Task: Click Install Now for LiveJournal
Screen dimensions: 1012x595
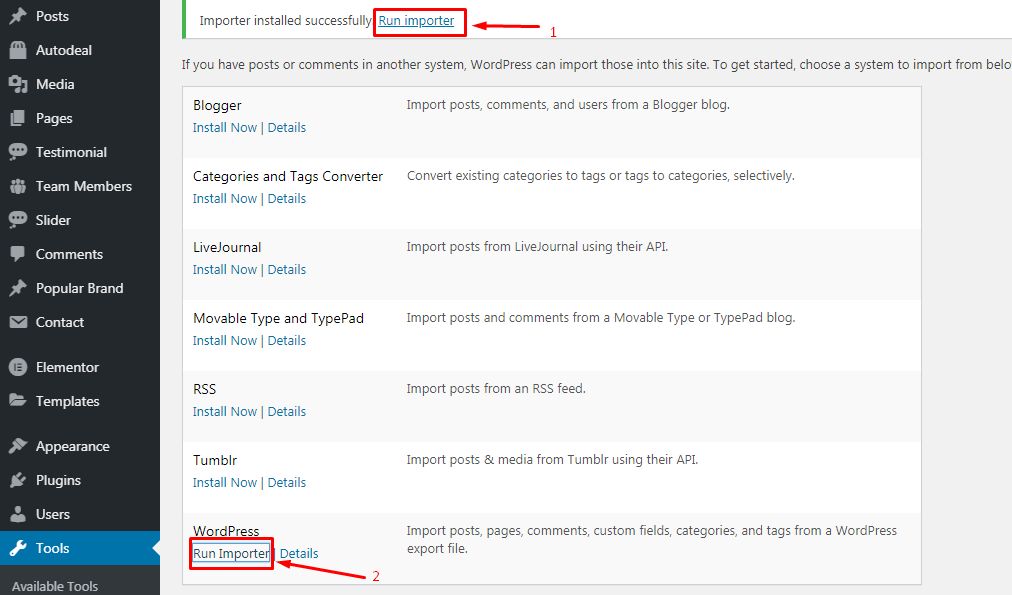Action: point(225,270)
